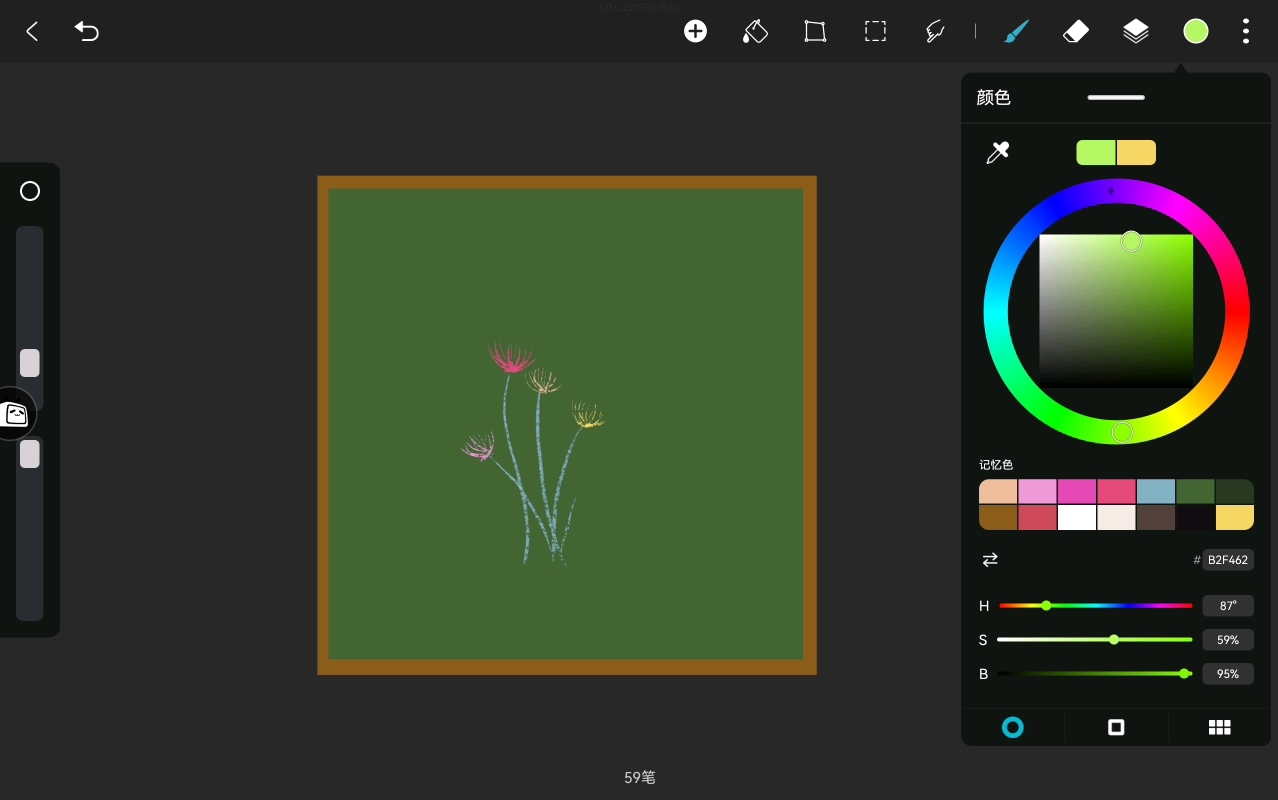Click the 记忆色 label
The width and height of the screenshot is (1278, 800).
point(996,465)
